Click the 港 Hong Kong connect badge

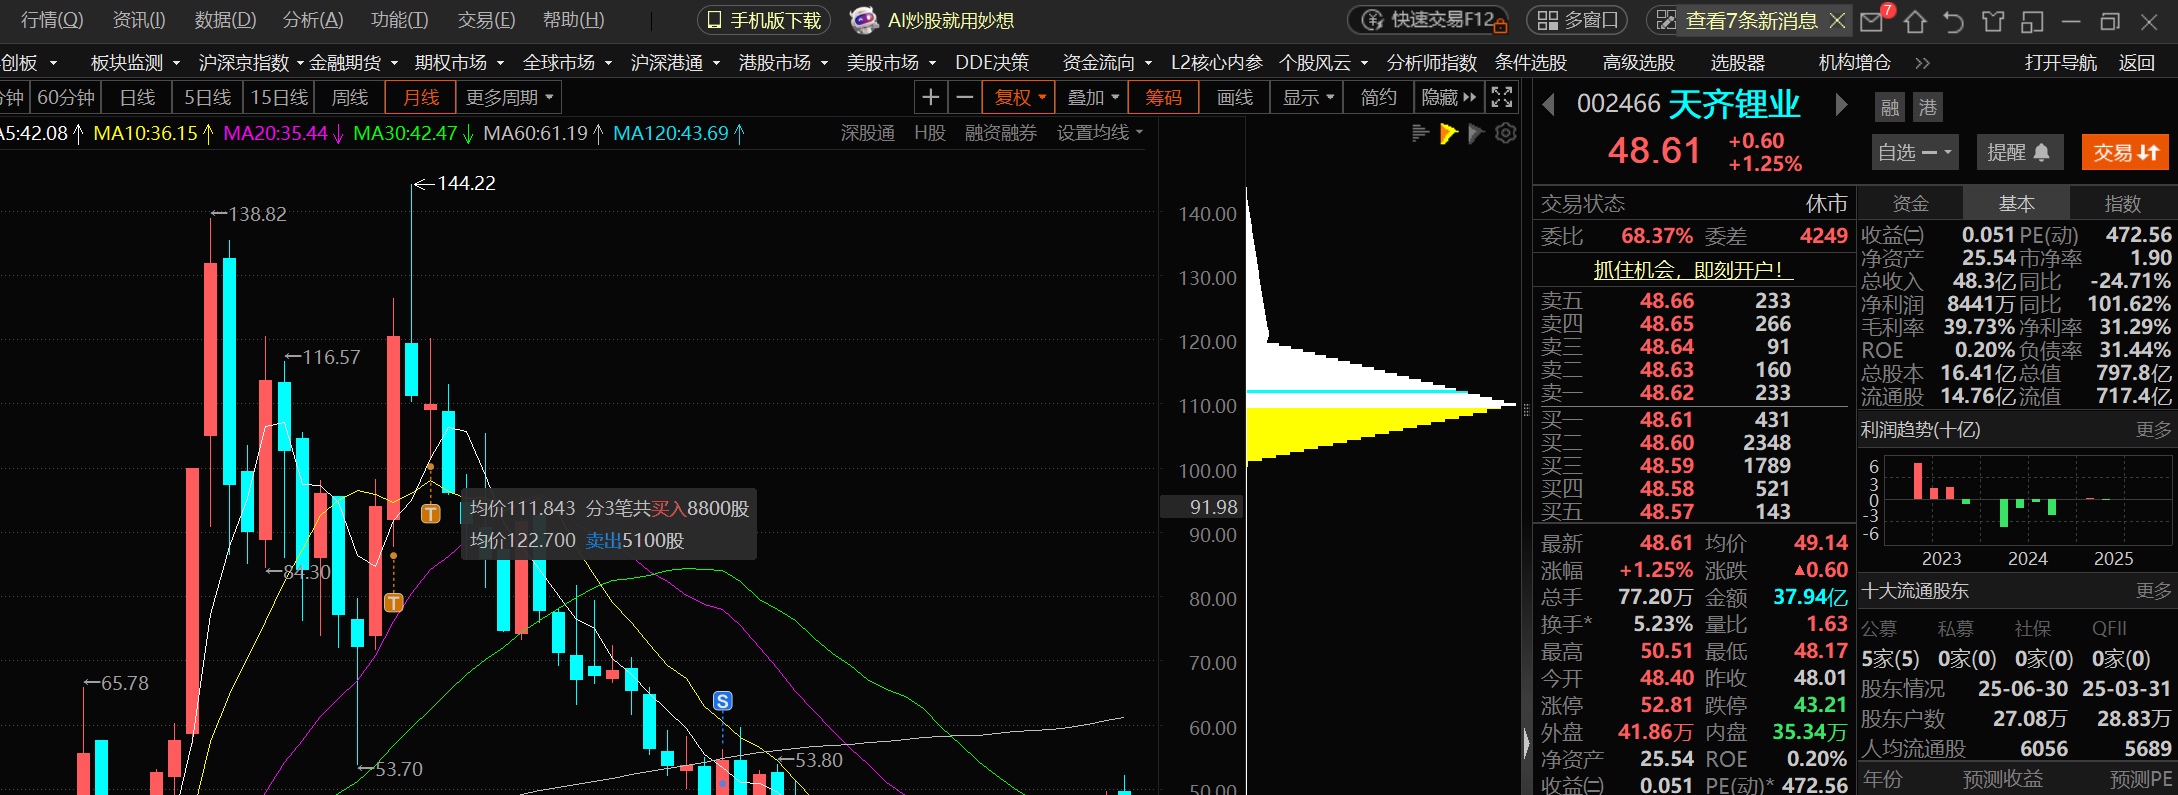coord(1927,107)
